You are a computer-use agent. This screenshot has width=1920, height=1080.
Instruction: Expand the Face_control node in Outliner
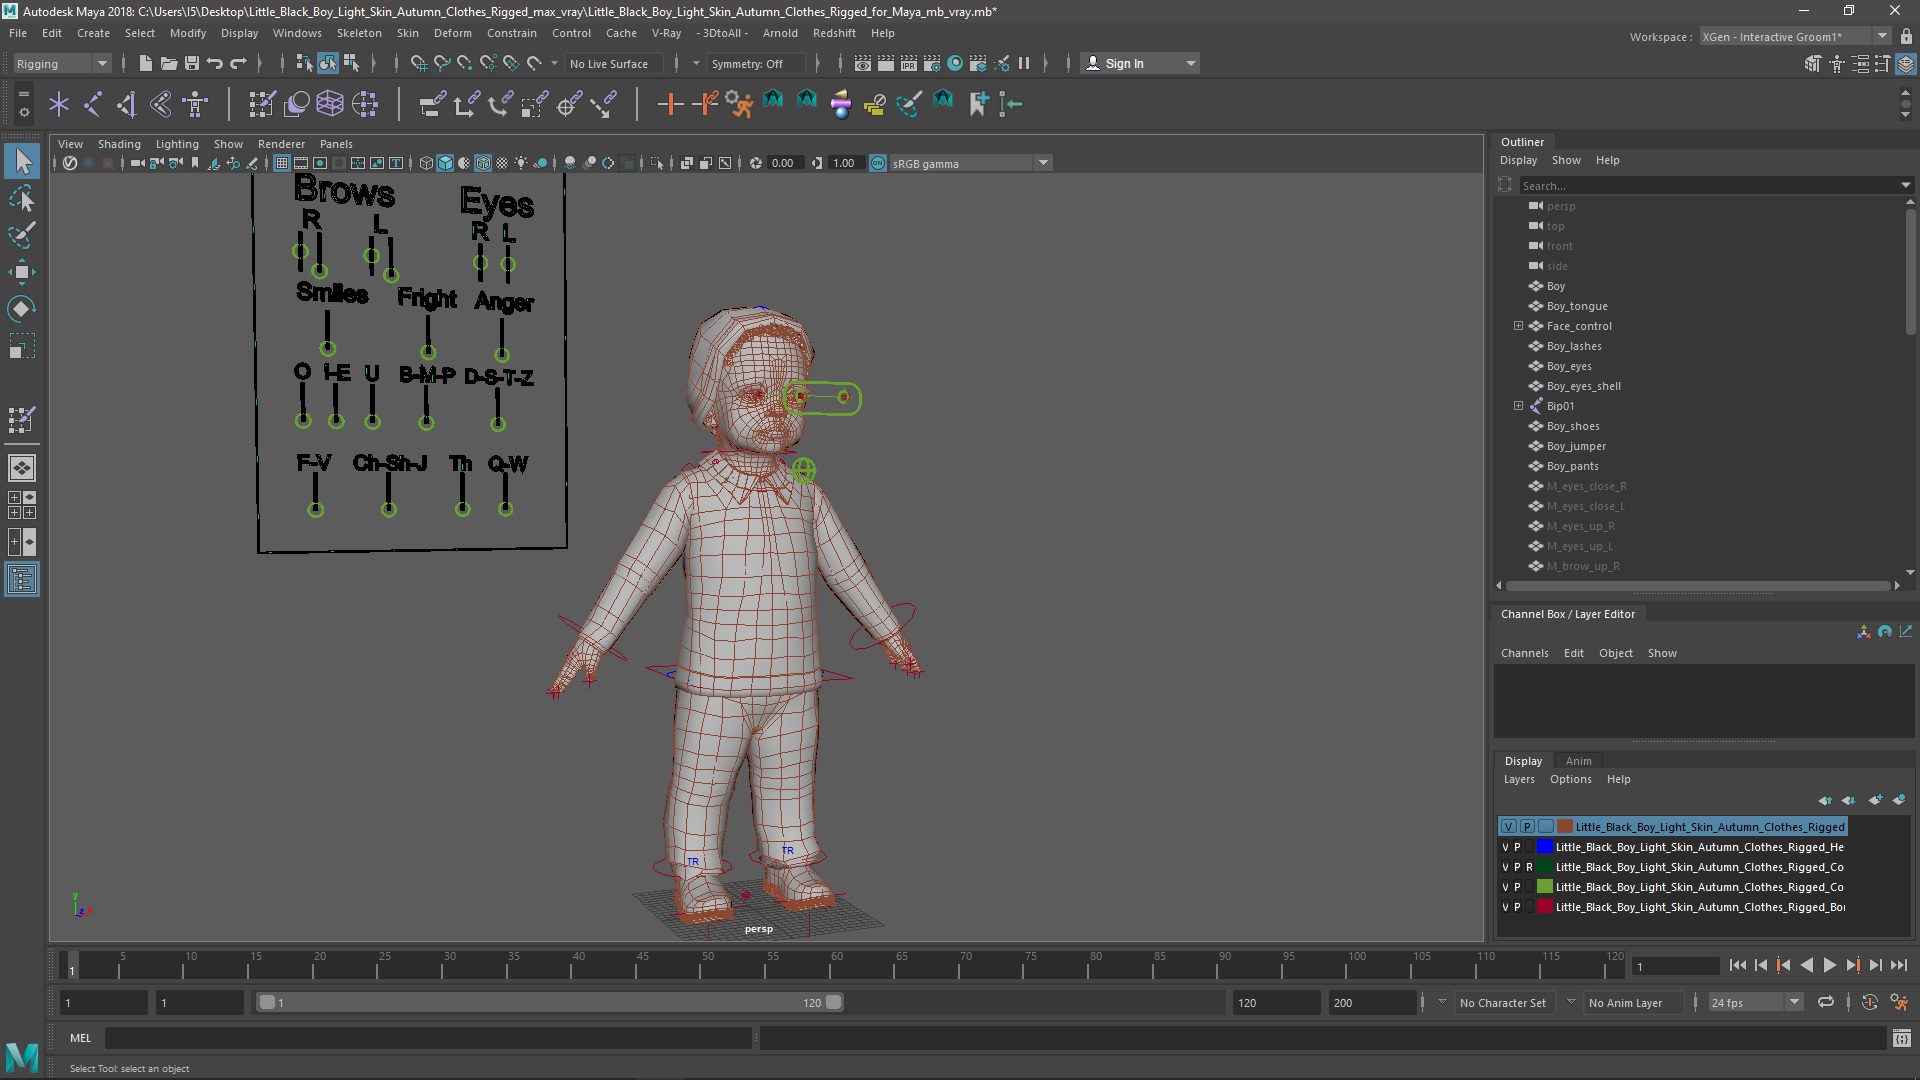(x=1518, y=326)
